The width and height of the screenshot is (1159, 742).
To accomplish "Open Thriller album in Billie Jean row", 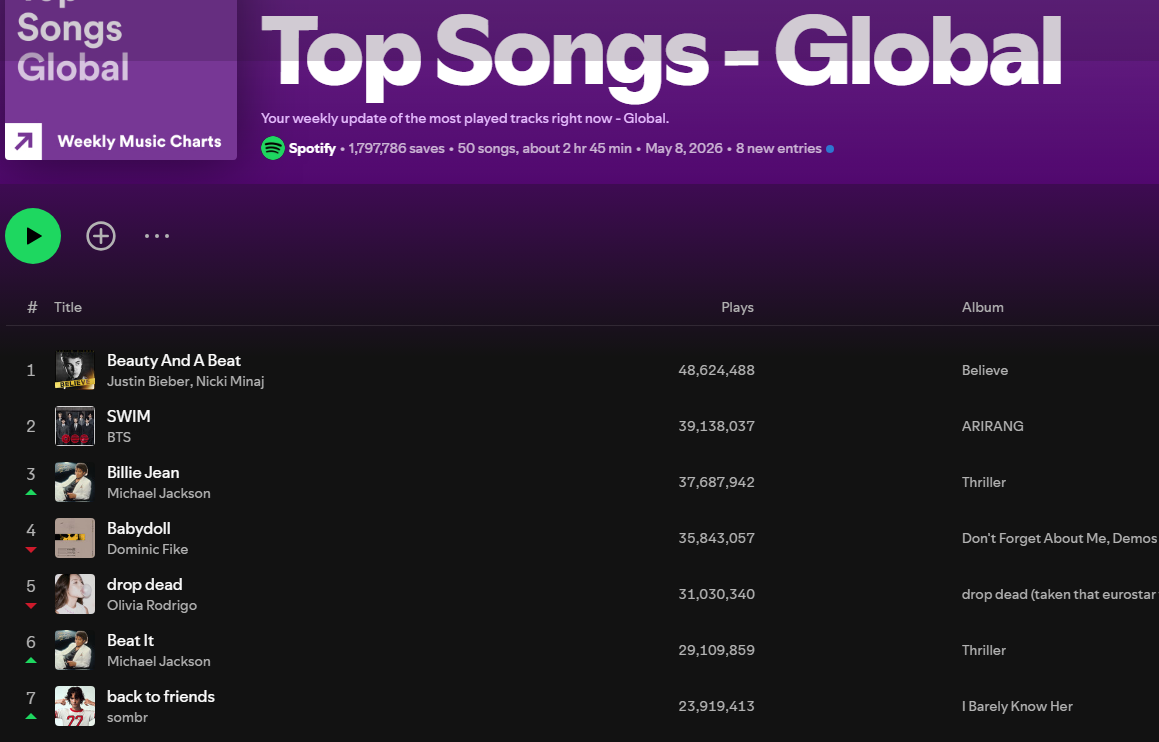I will pyautogui.click(x=984, y=483).
